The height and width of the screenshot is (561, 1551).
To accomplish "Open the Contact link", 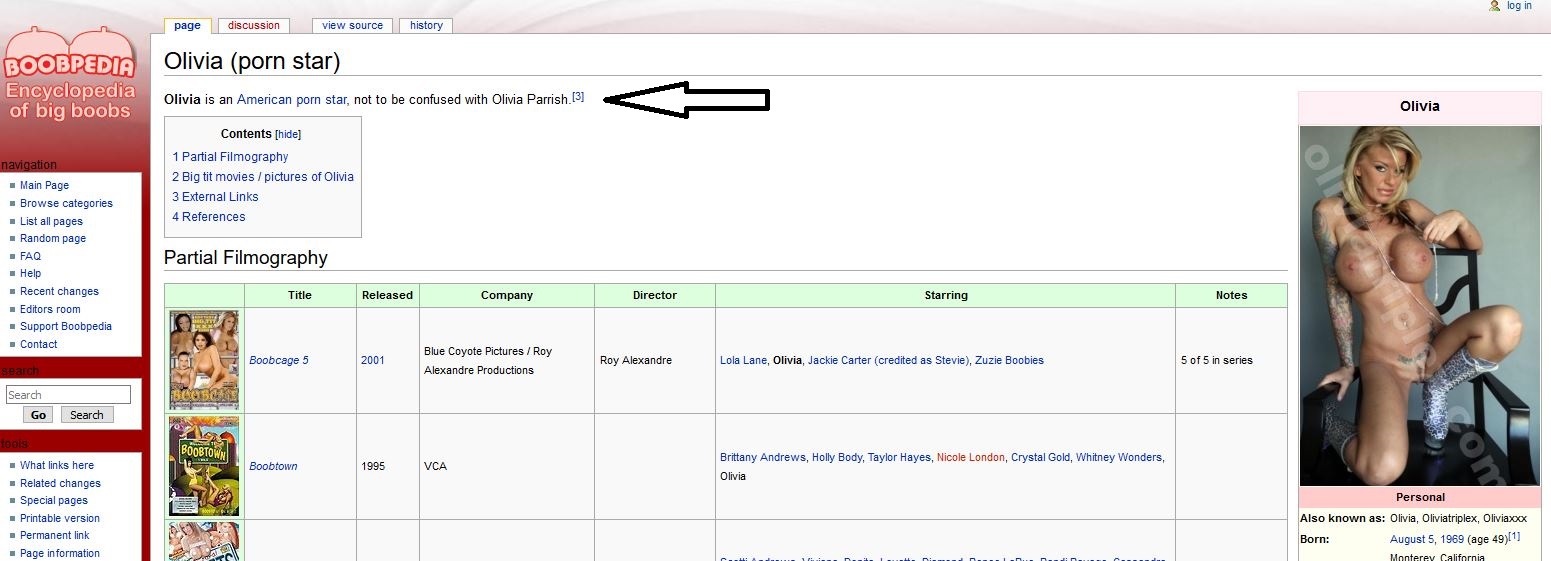I will pyautogui.click(x=39, y=344).
